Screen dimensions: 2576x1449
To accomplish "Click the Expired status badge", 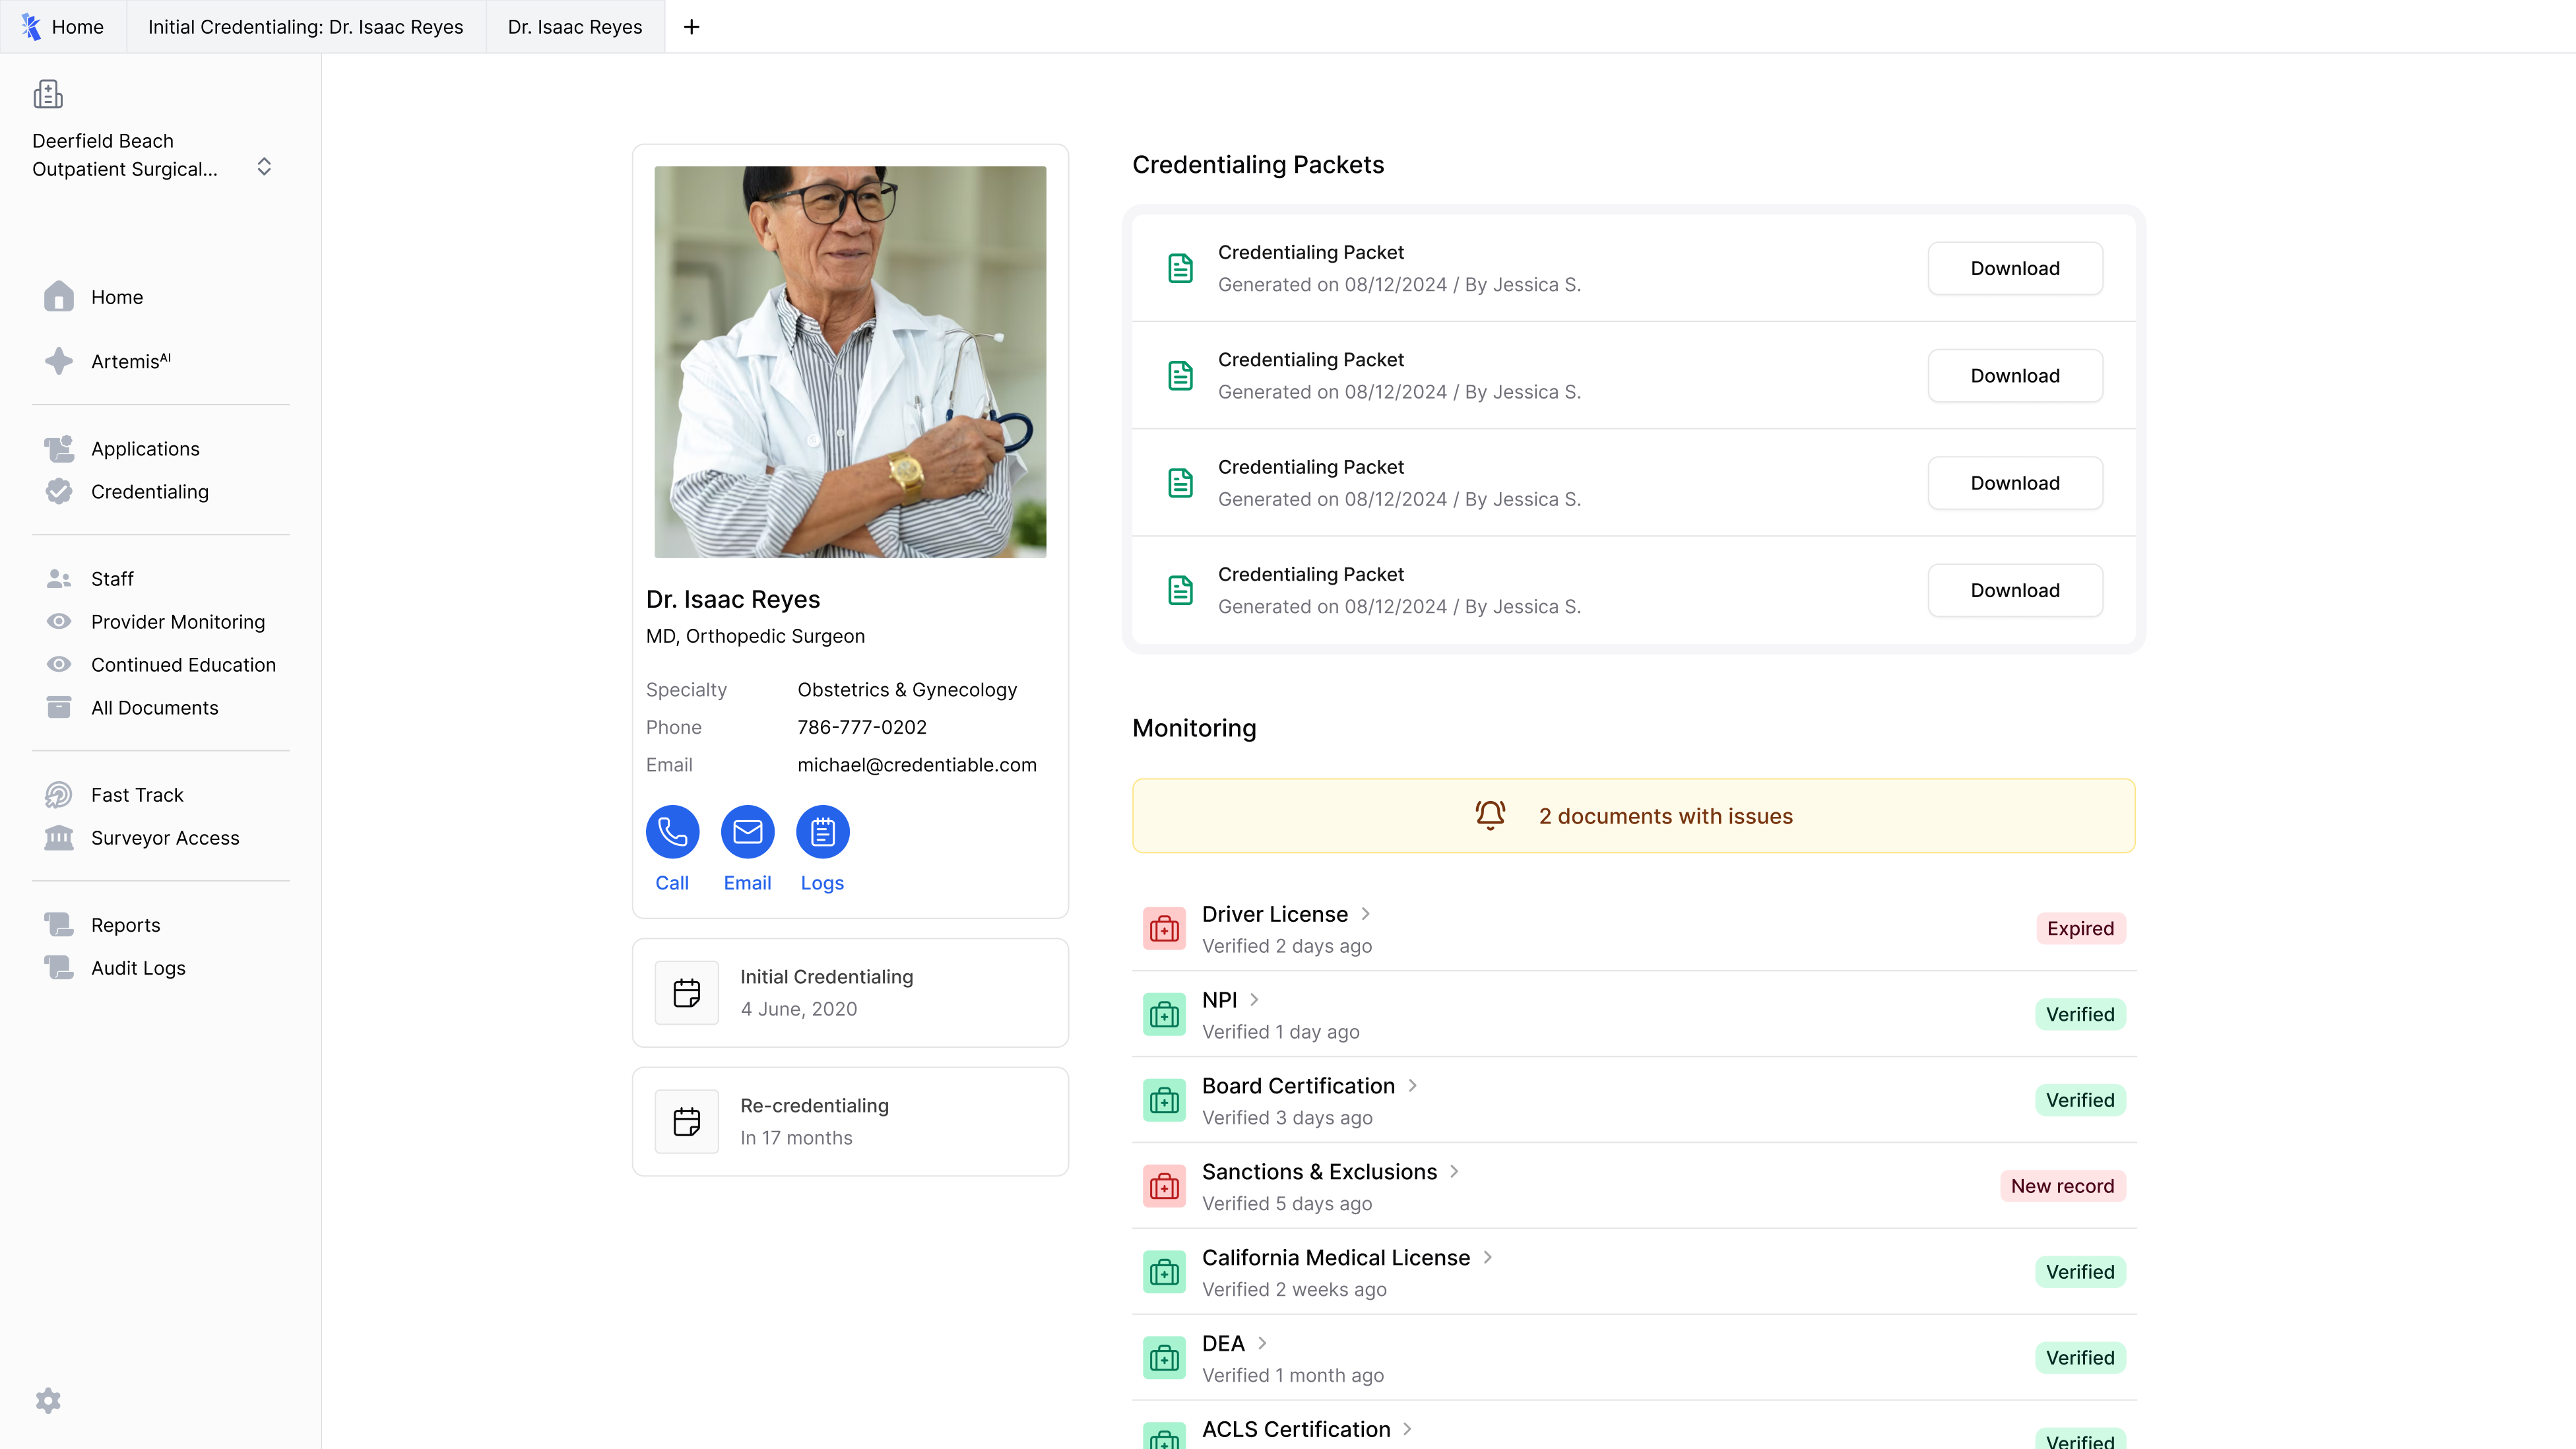I will pos(2080,928).
